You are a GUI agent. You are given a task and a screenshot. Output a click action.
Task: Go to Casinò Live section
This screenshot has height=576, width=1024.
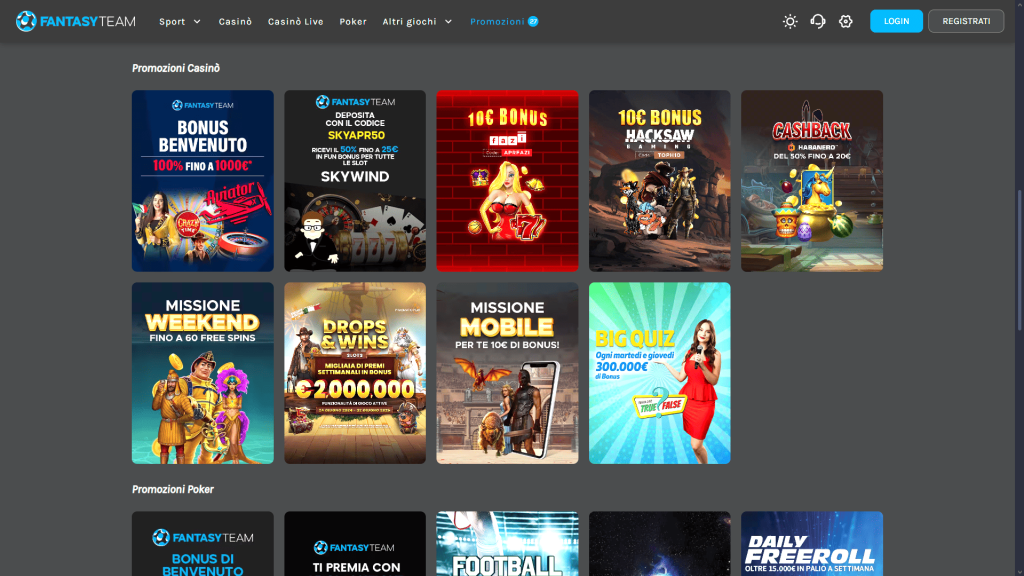click(295, 21)
